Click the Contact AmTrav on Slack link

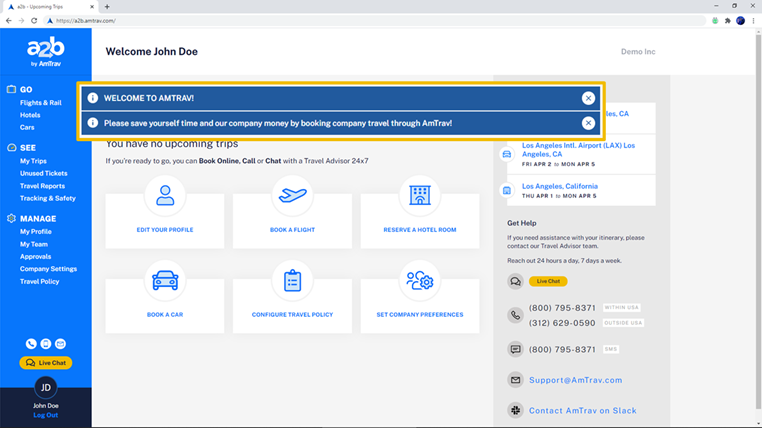click(582, 410)
